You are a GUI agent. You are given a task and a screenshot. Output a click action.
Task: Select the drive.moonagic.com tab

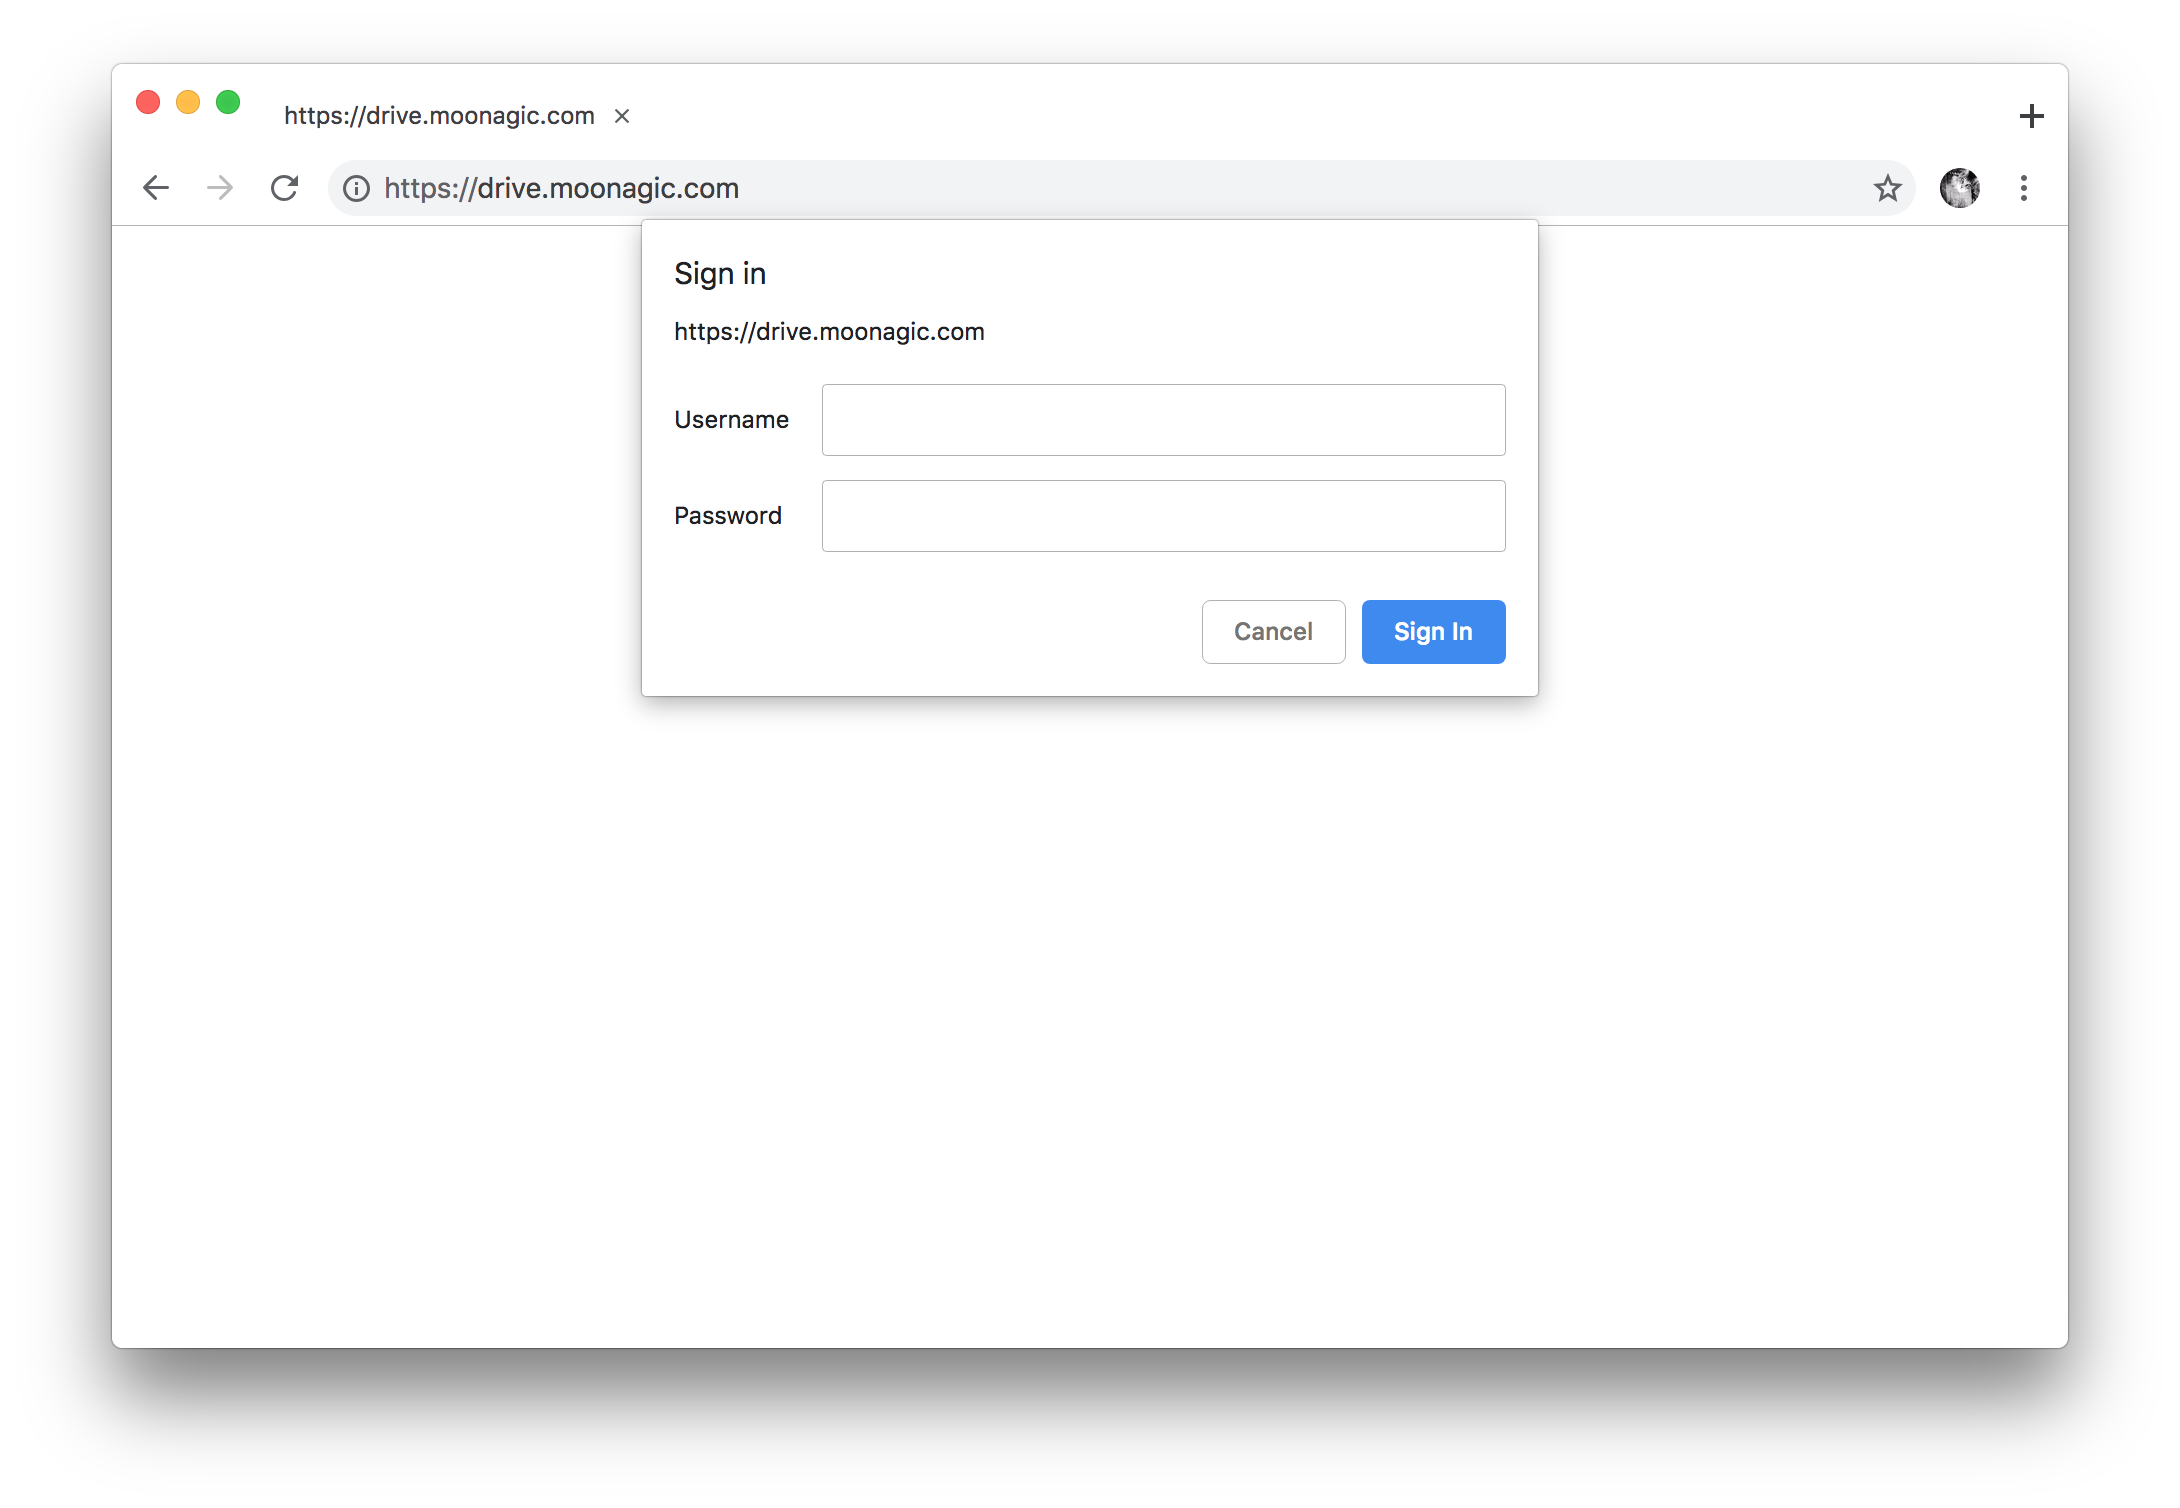(x=439, y=116)
